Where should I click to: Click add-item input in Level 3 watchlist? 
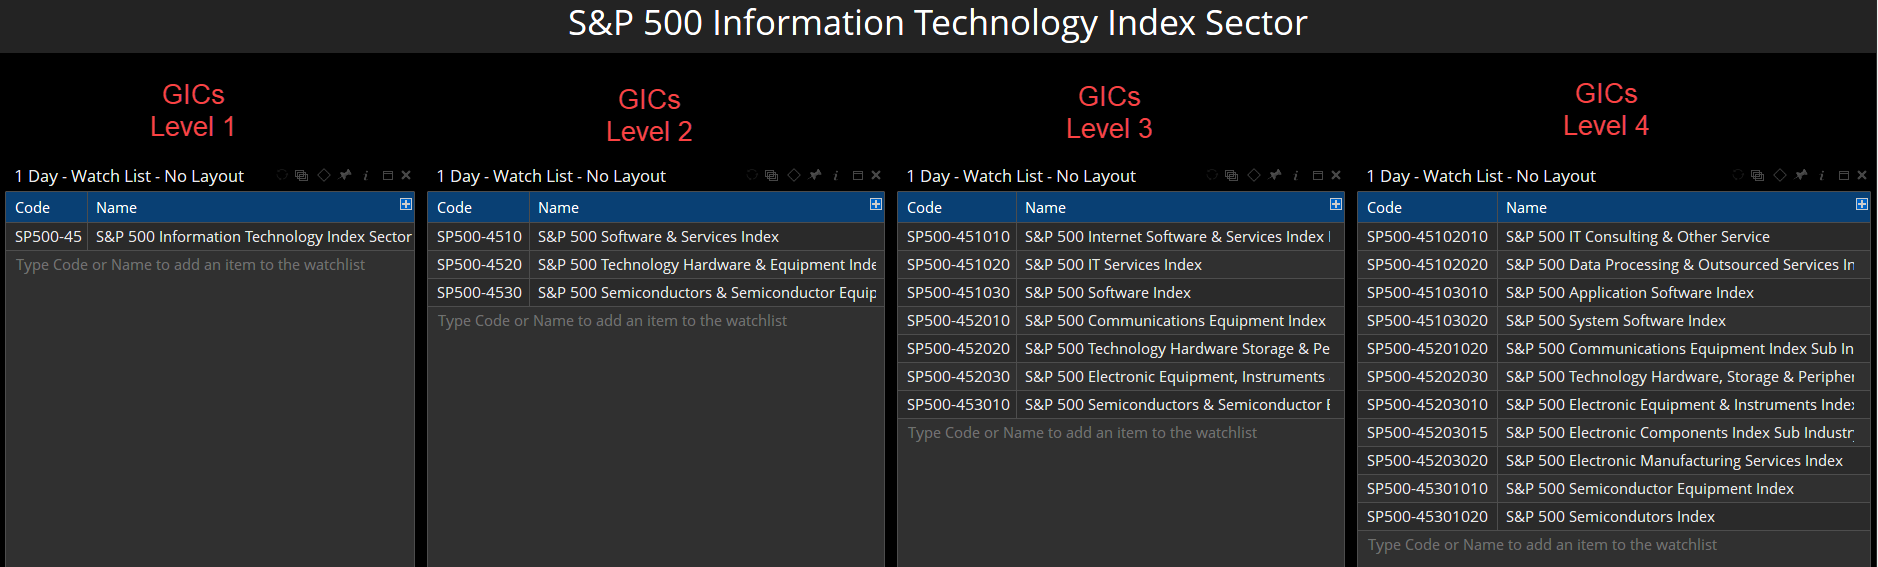1121,433
